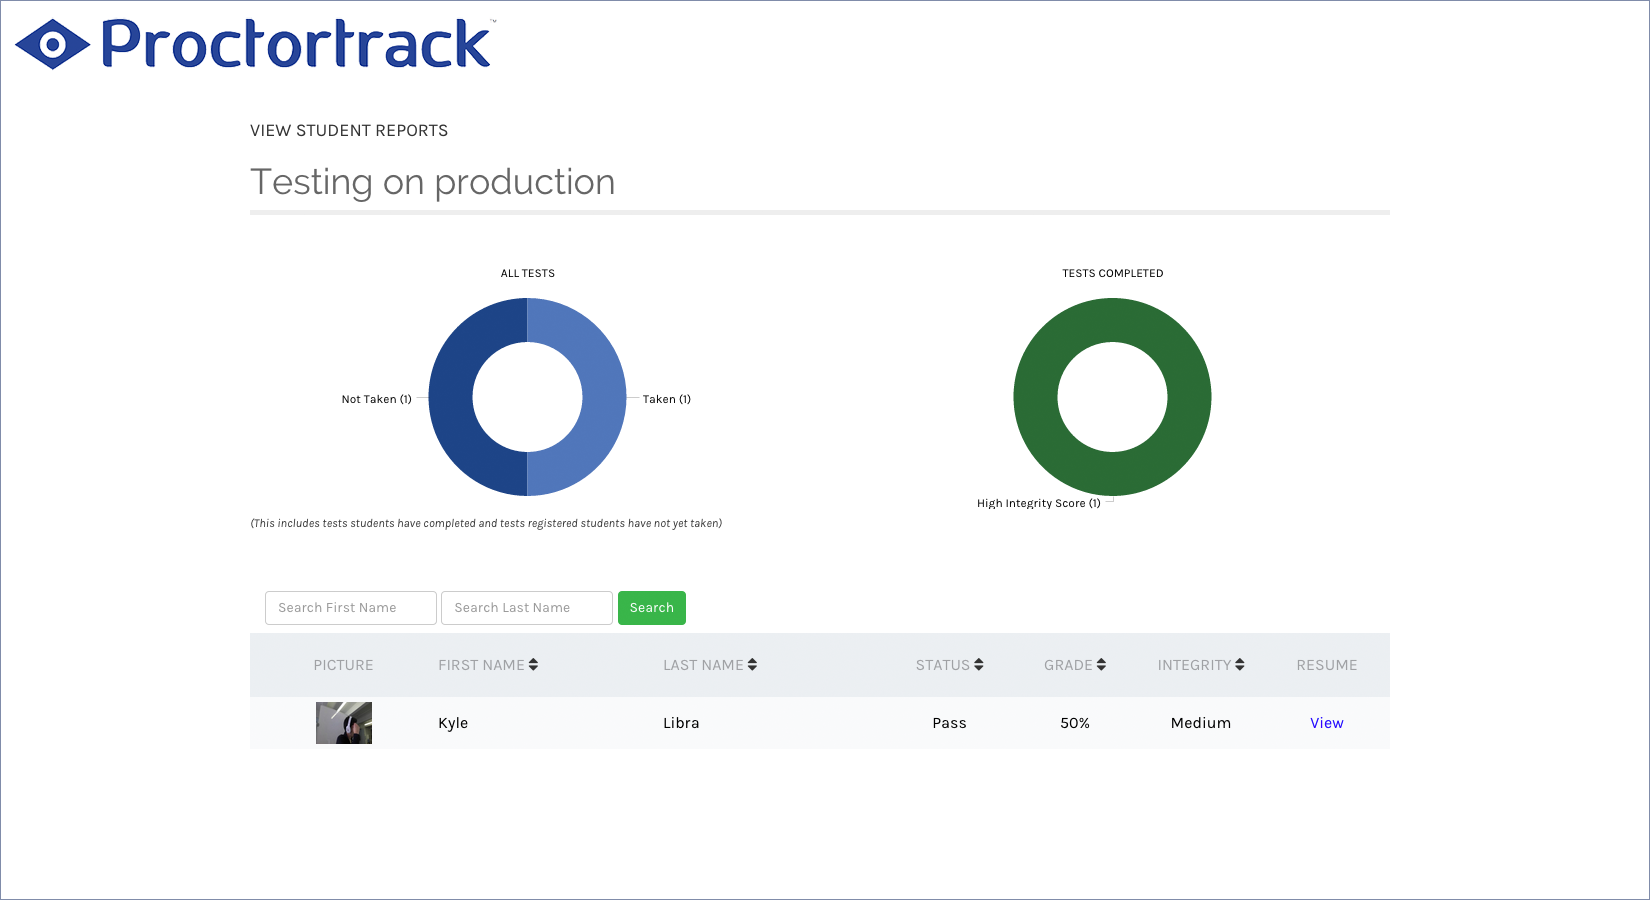Screen dimensions: 1650x900
Task: Select Kyle first name cell
Action: 453,723
